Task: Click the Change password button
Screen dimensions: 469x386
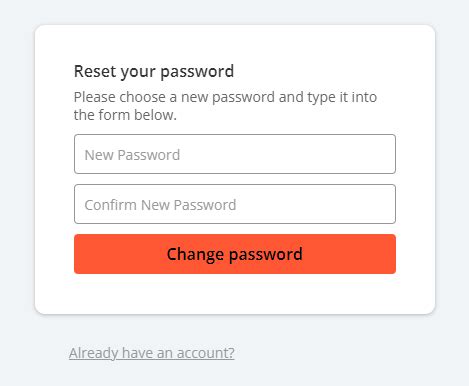Action: 235,254
